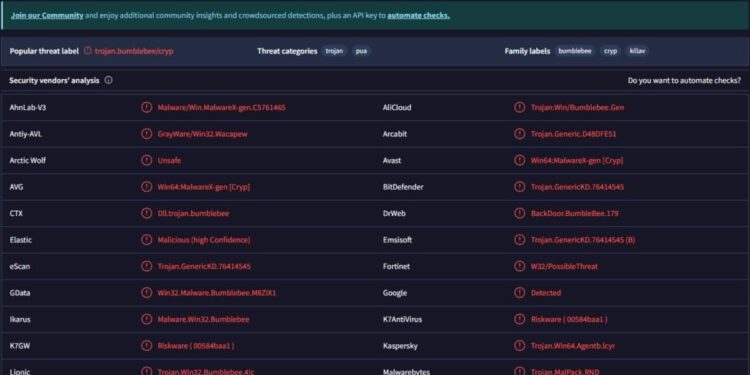This screenshot has width=750, height=375.
Task: Open the Join our Community link
Action: [x=47, y=15]
